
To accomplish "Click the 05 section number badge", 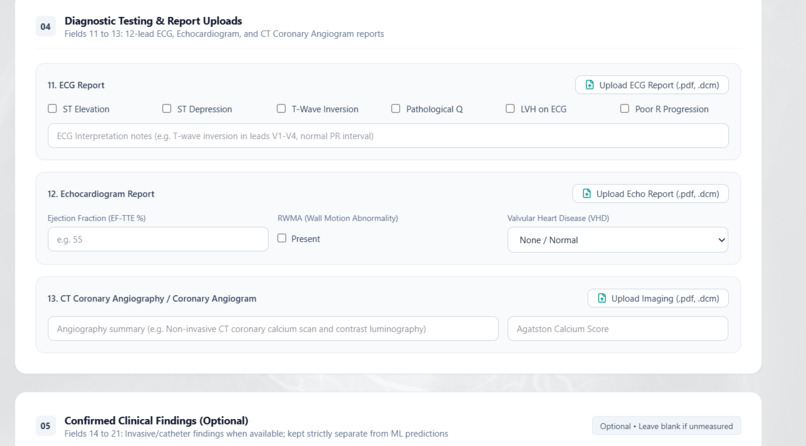I will pos(45,426).
